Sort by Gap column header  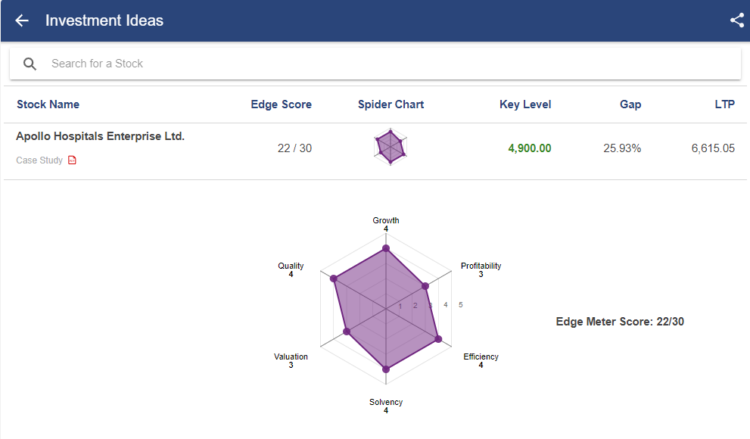pyautogui.click(x=630, y=104)
